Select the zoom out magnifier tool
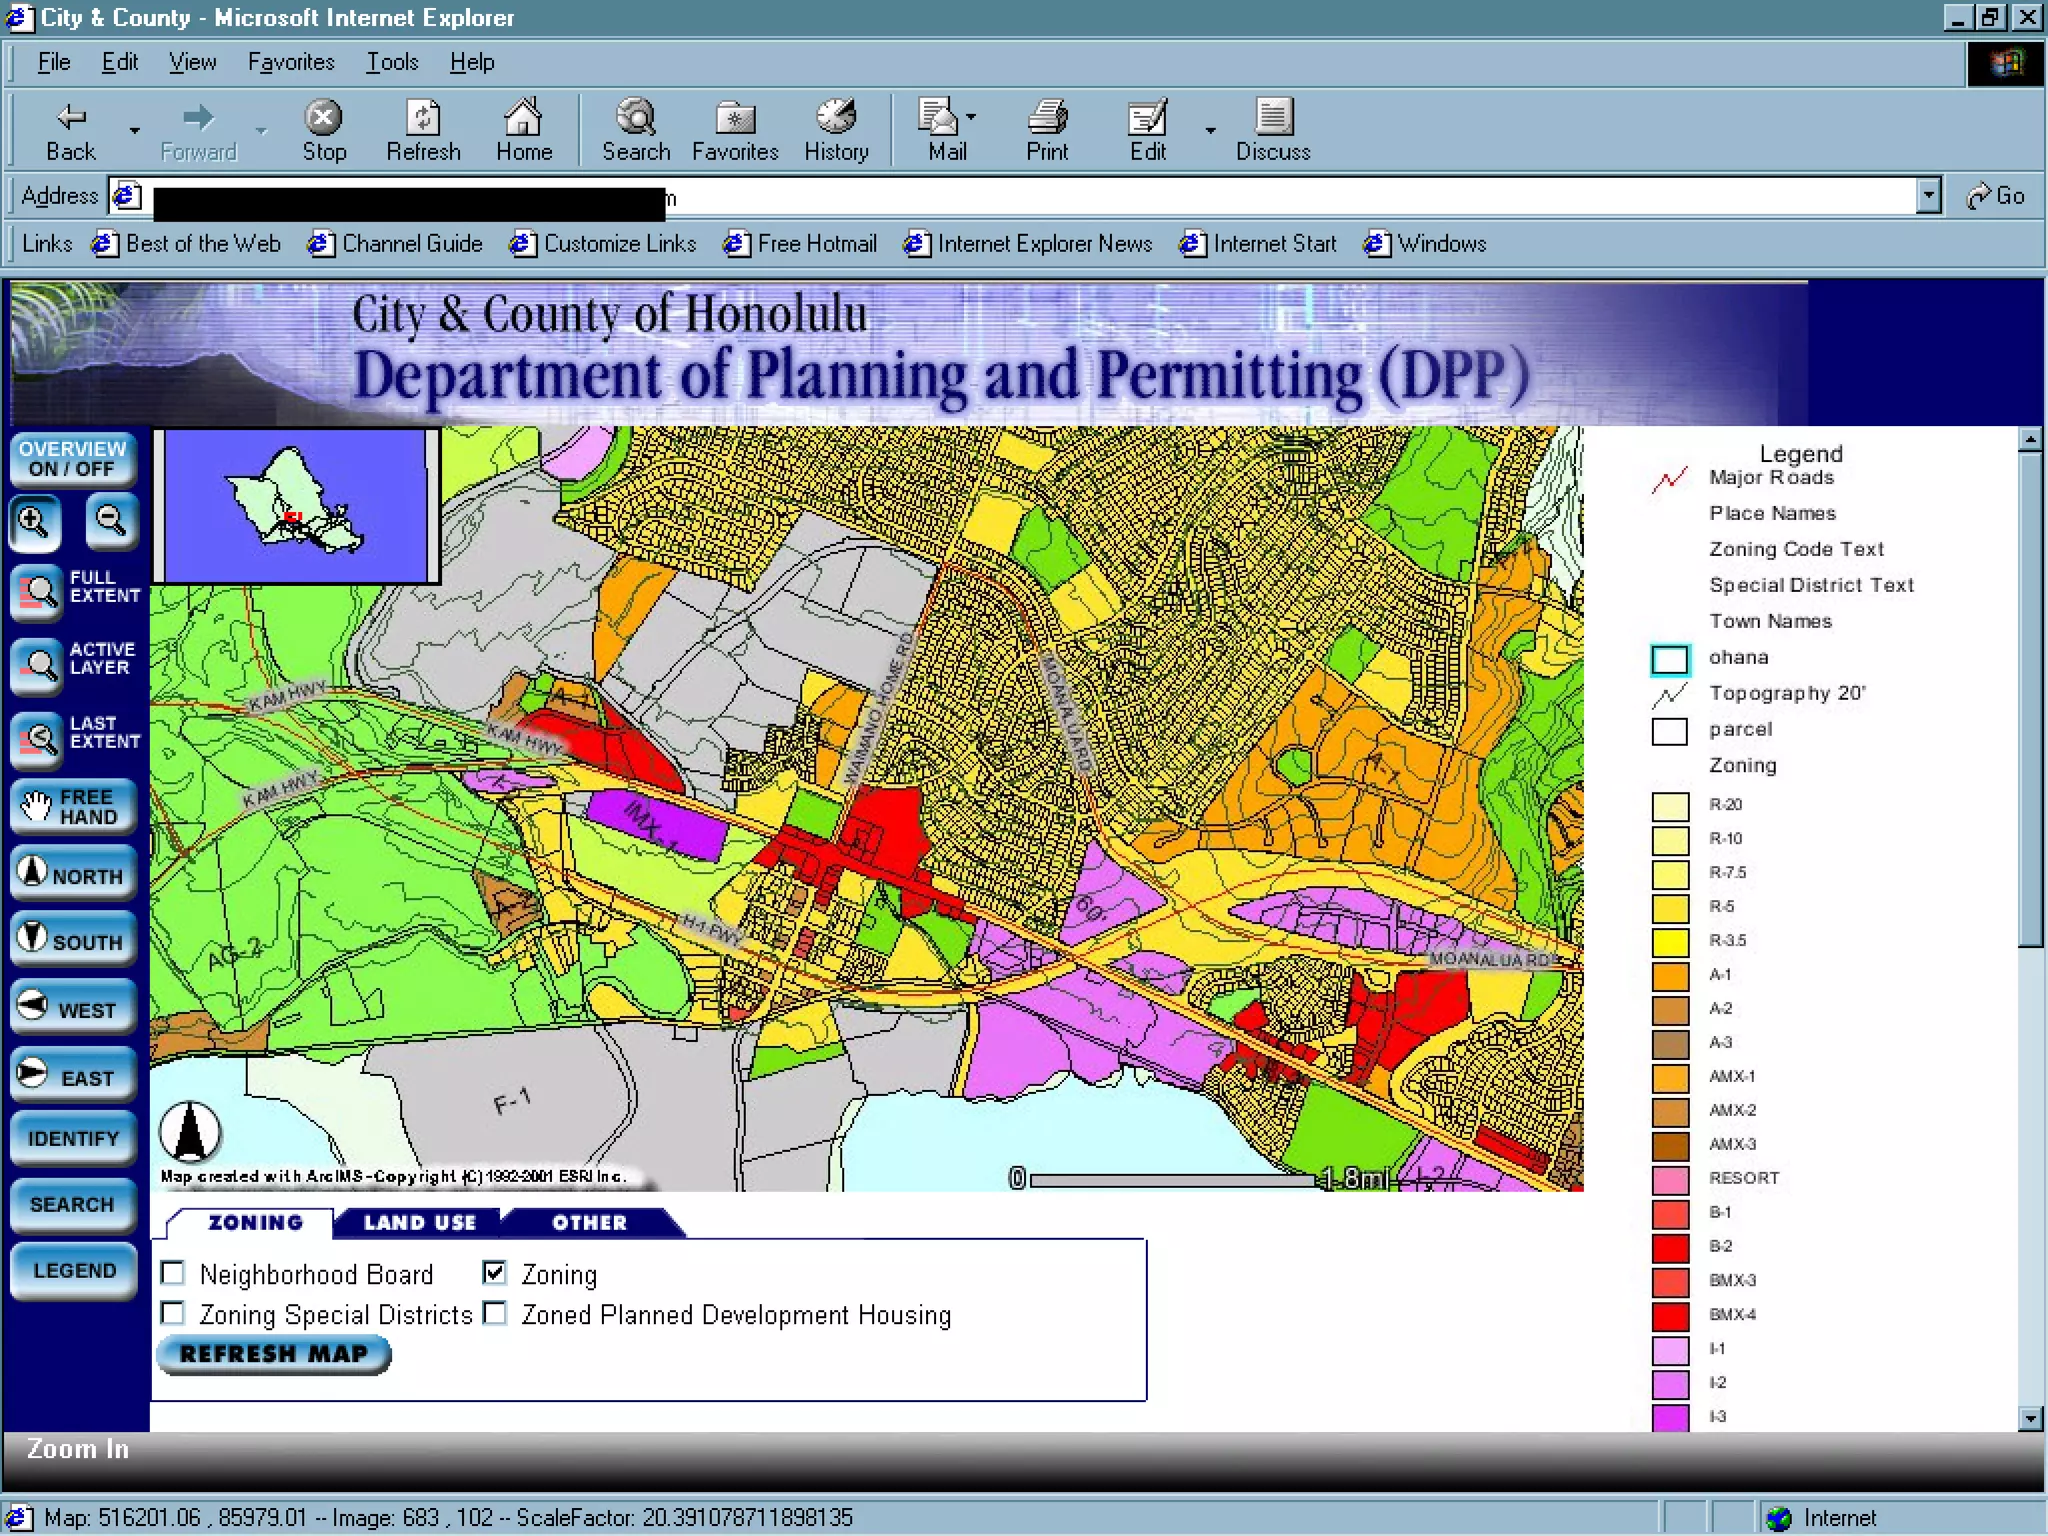The width and height of the screenshot is (2048, 1536). click(x=111, y=523)
